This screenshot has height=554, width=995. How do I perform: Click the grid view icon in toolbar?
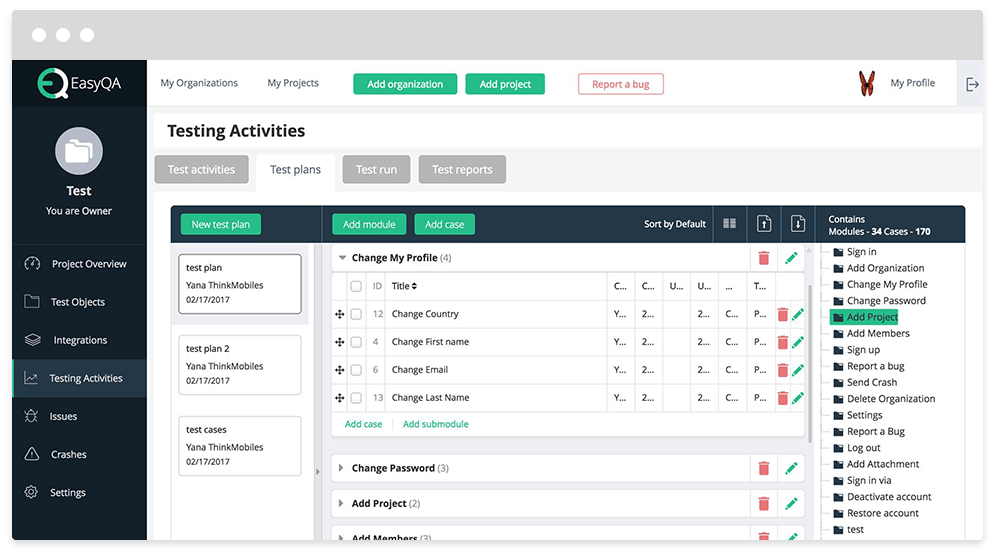coord(730,223)
